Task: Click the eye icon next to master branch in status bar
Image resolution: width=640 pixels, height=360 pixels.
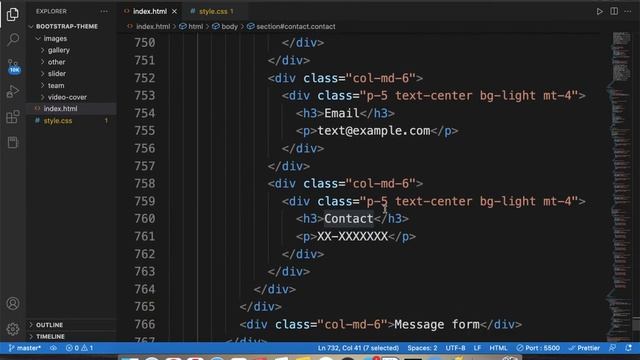Action: coord(53,348)
